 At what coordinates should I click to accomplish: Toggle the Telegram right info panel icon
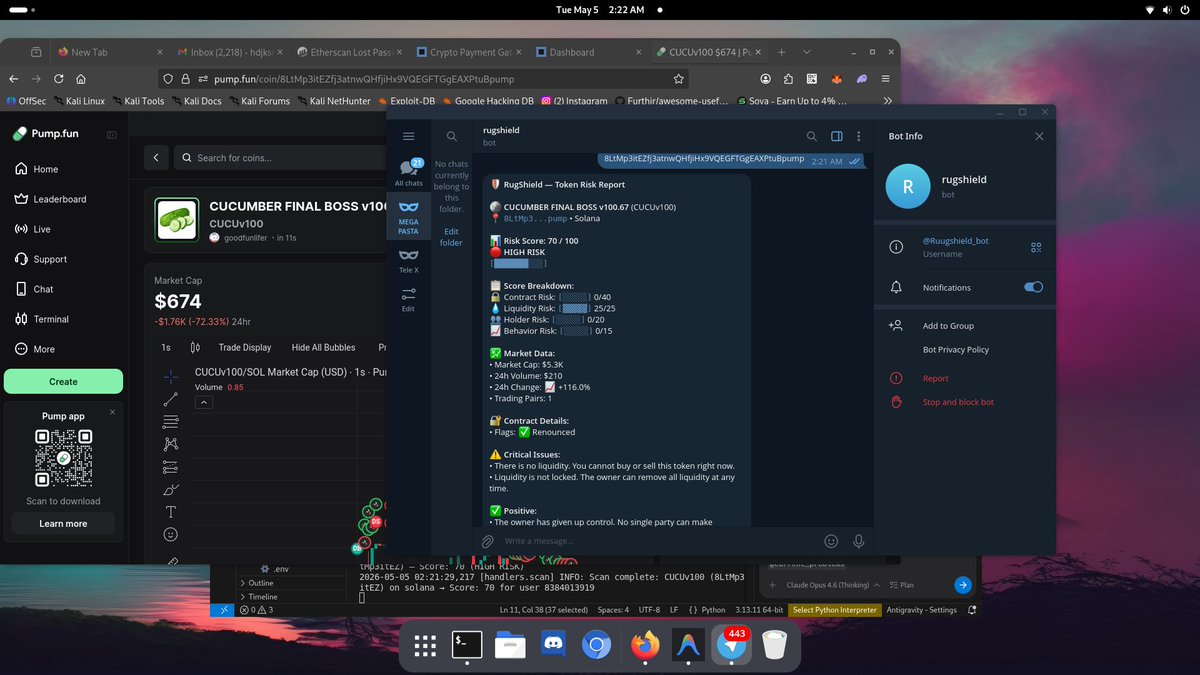point(837,137)
